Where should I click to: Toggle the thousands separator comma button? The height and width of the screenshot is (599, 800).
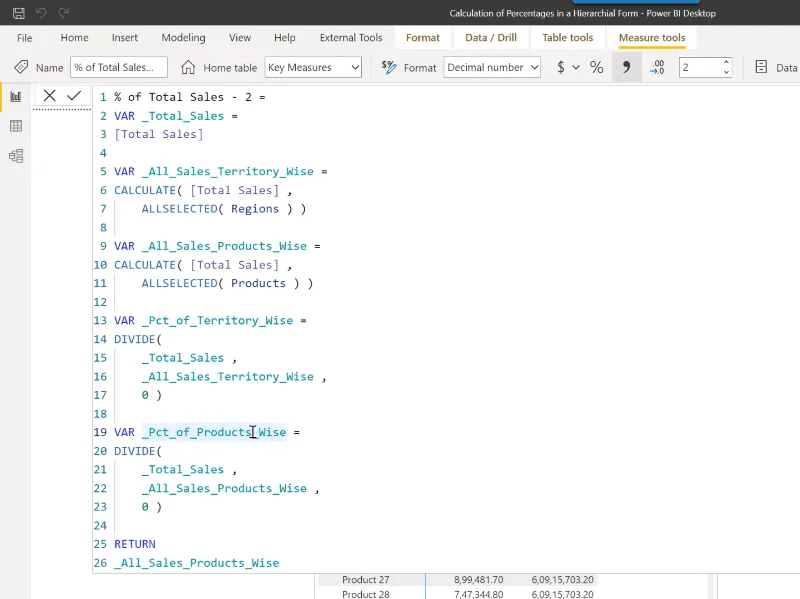627,67
